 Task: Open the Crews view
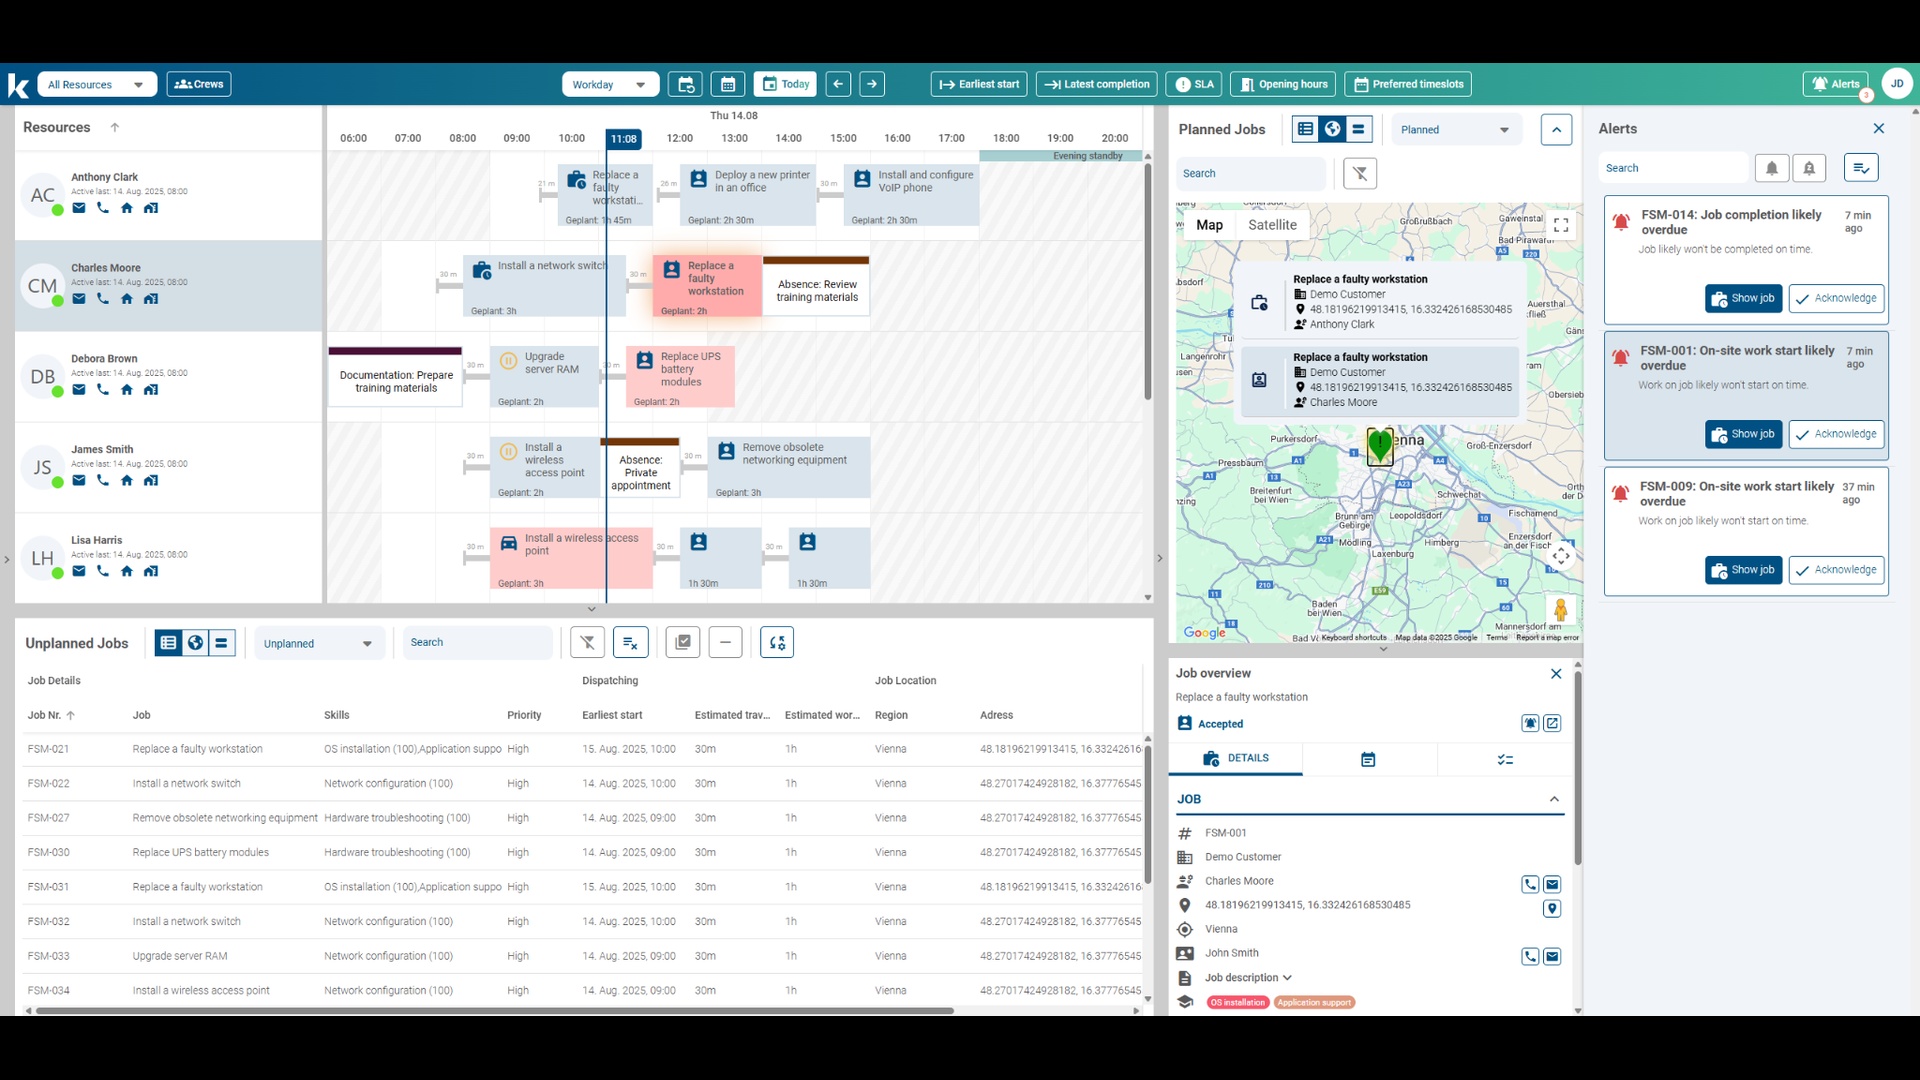pos(199,84)
